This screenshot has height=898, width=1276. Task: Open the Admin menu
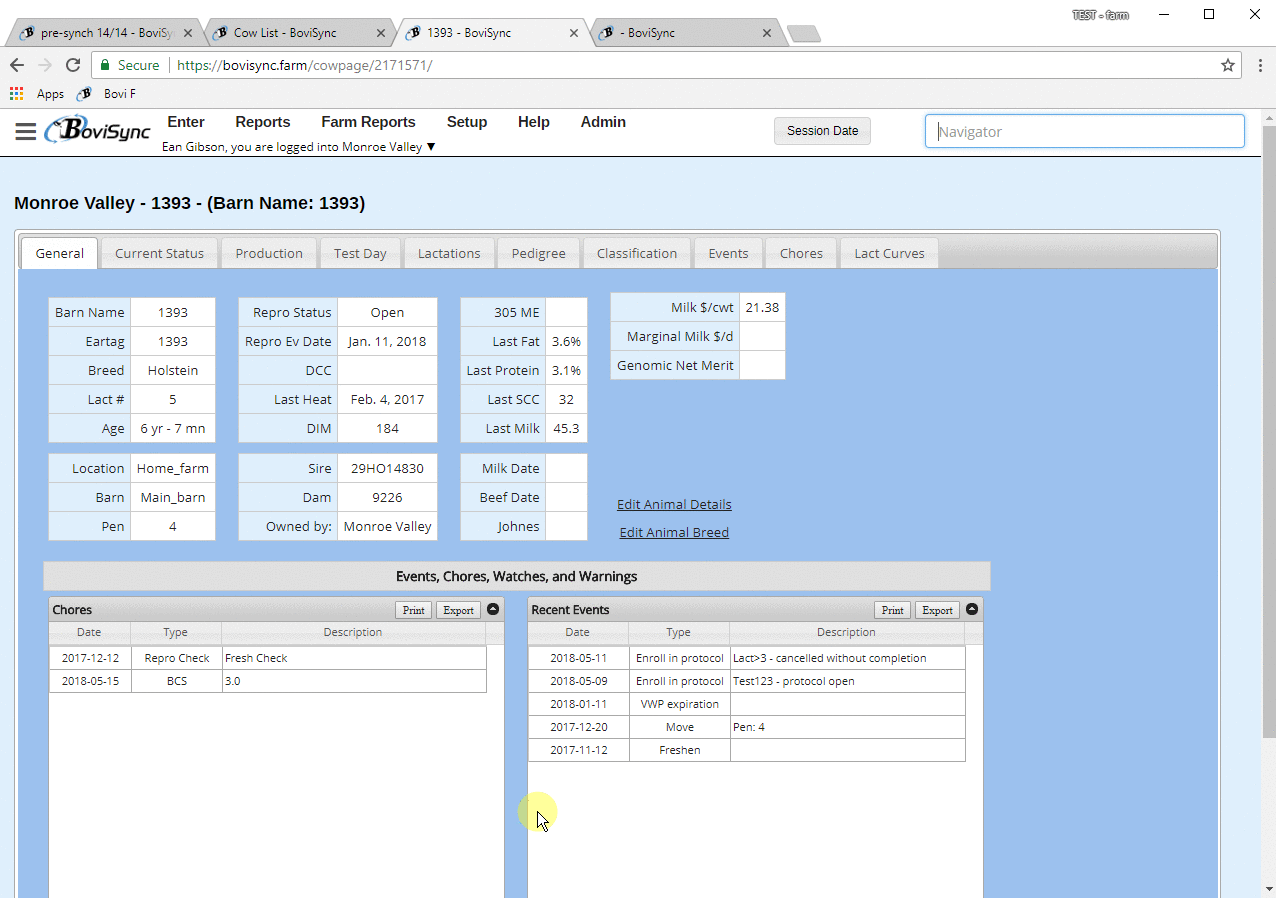click(x=603, y=122)
